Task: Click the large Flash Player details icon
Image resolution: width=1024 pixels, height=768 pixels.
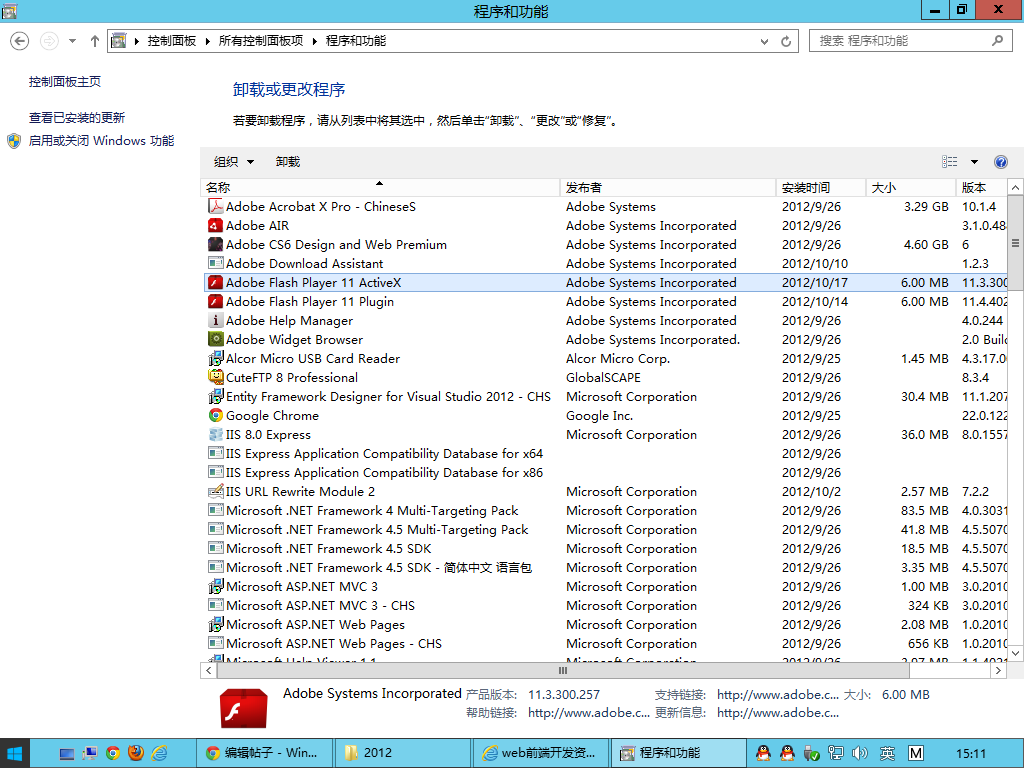Action: click(244, 708)
